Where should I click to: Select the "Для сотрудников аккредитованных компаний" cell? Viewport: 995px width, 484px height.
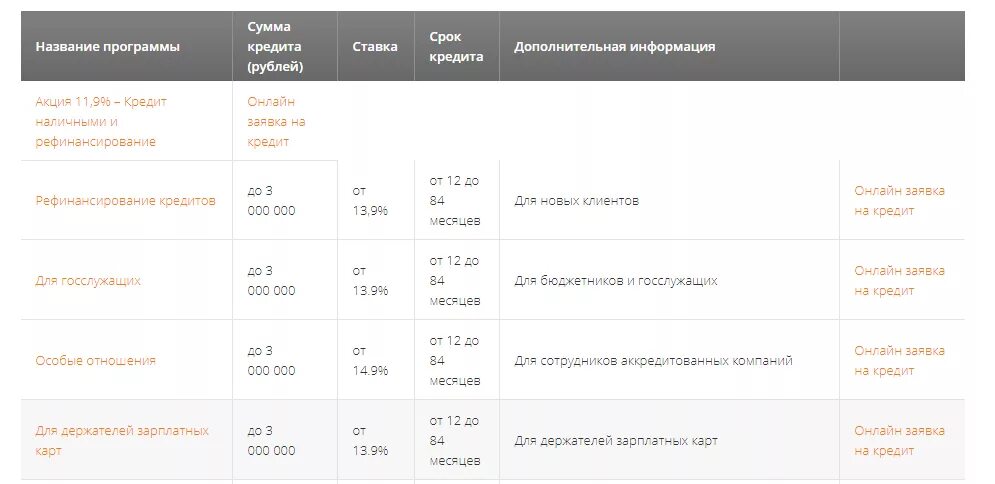point(653,360)
